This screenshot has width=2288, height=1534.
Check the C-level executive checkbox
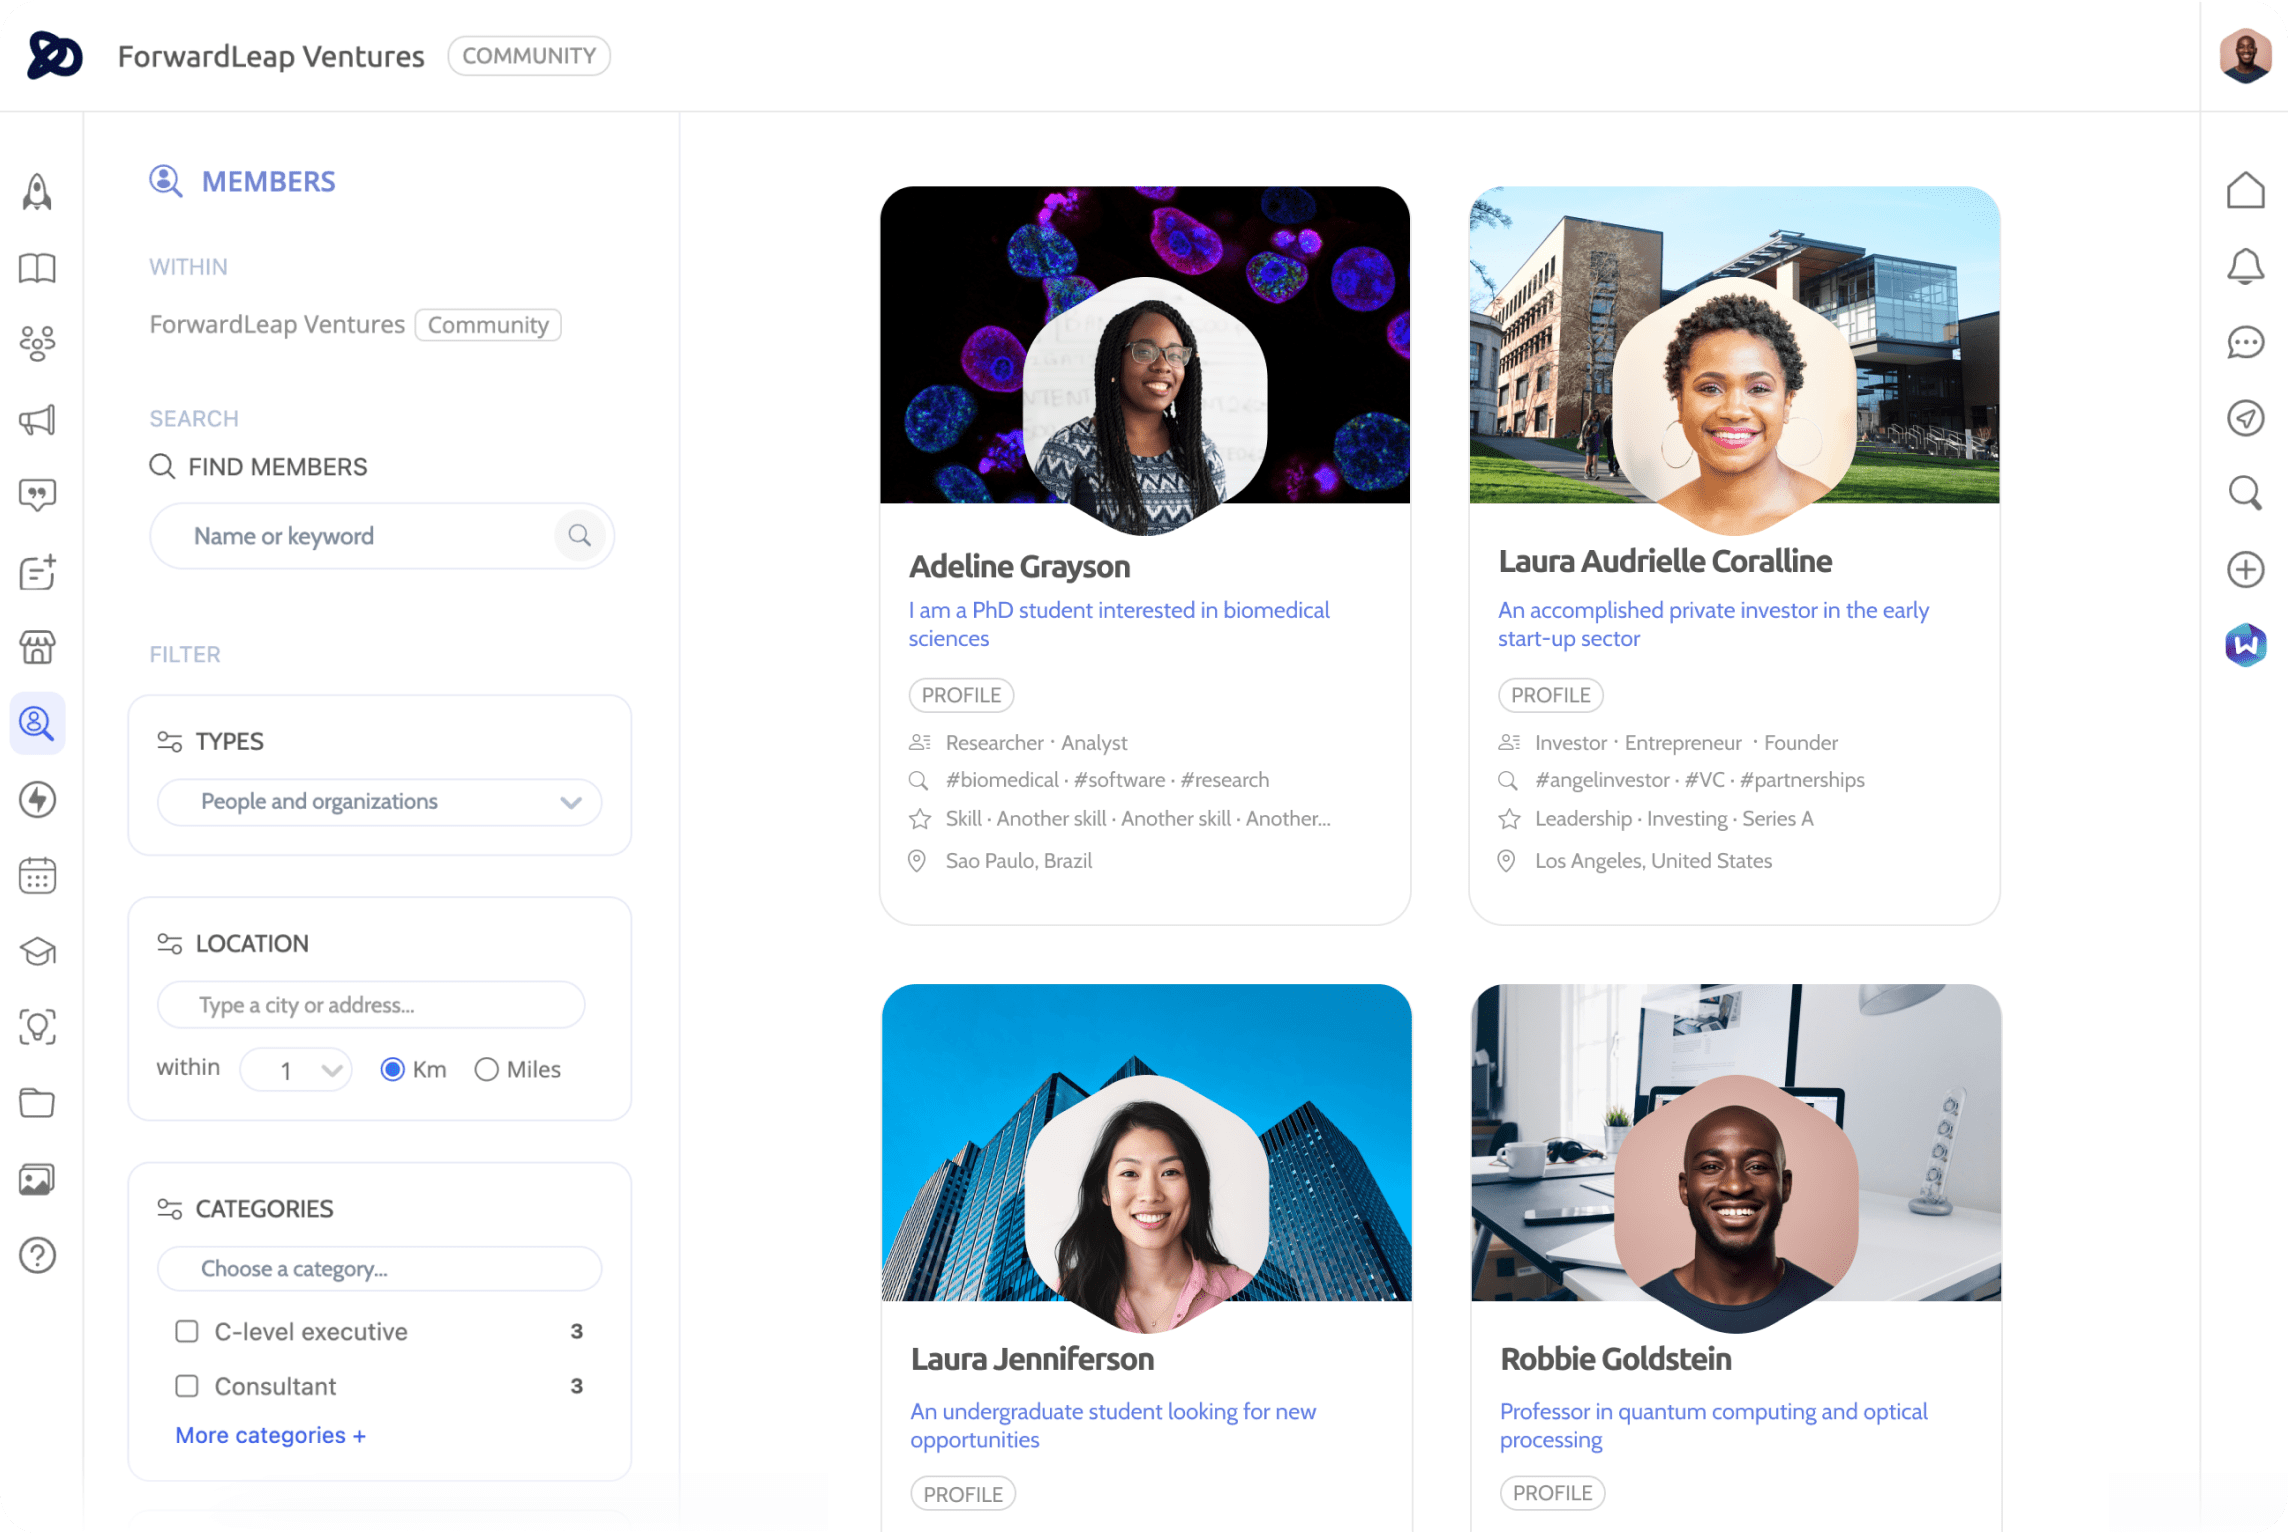(x=186, y=1331)
